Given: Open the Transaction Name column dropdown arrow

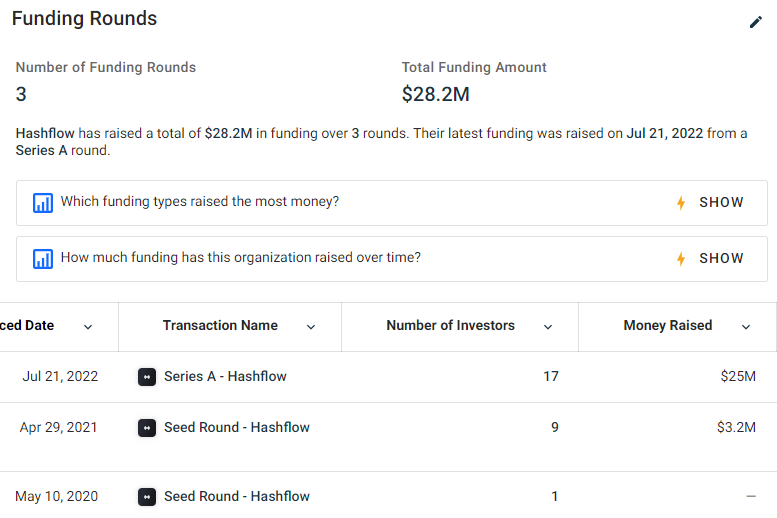Looking at the screenshot, I should [x=311, y=327].
